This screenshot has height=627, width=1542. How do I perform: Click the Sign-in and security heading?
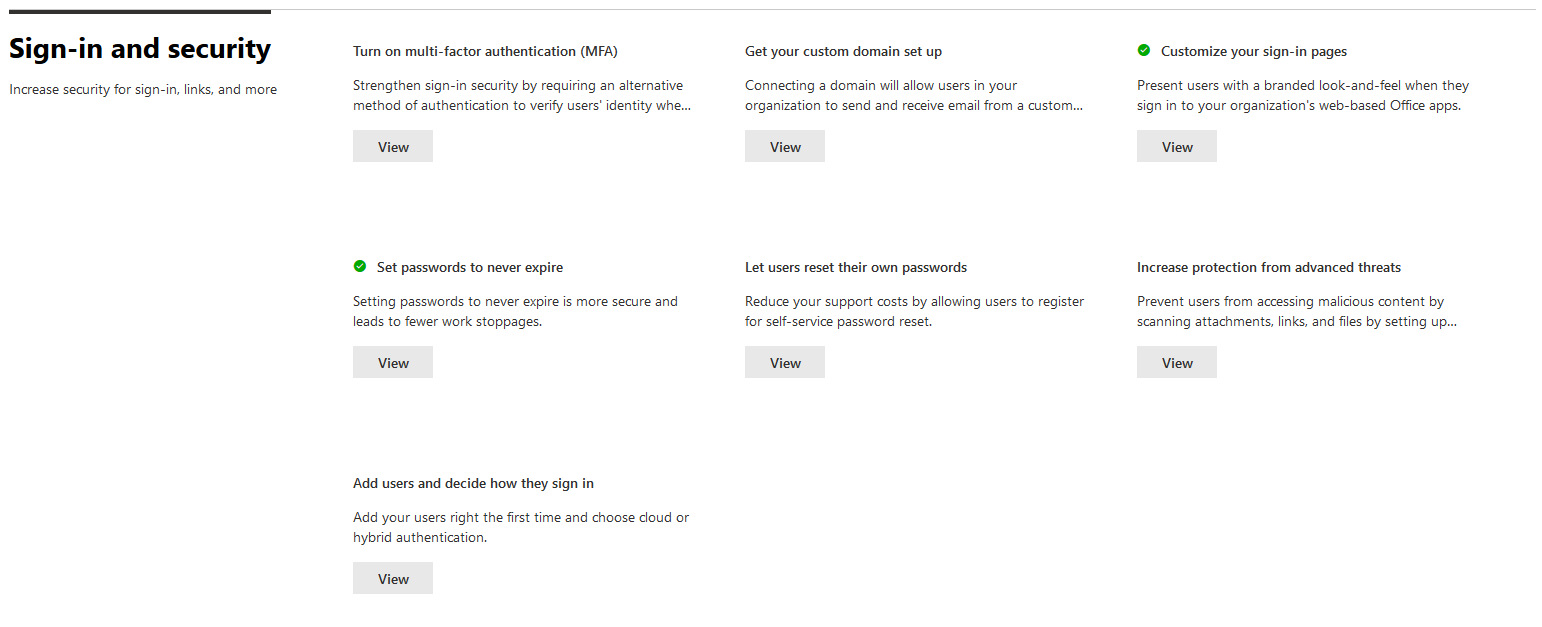click(x=140, y=48)
